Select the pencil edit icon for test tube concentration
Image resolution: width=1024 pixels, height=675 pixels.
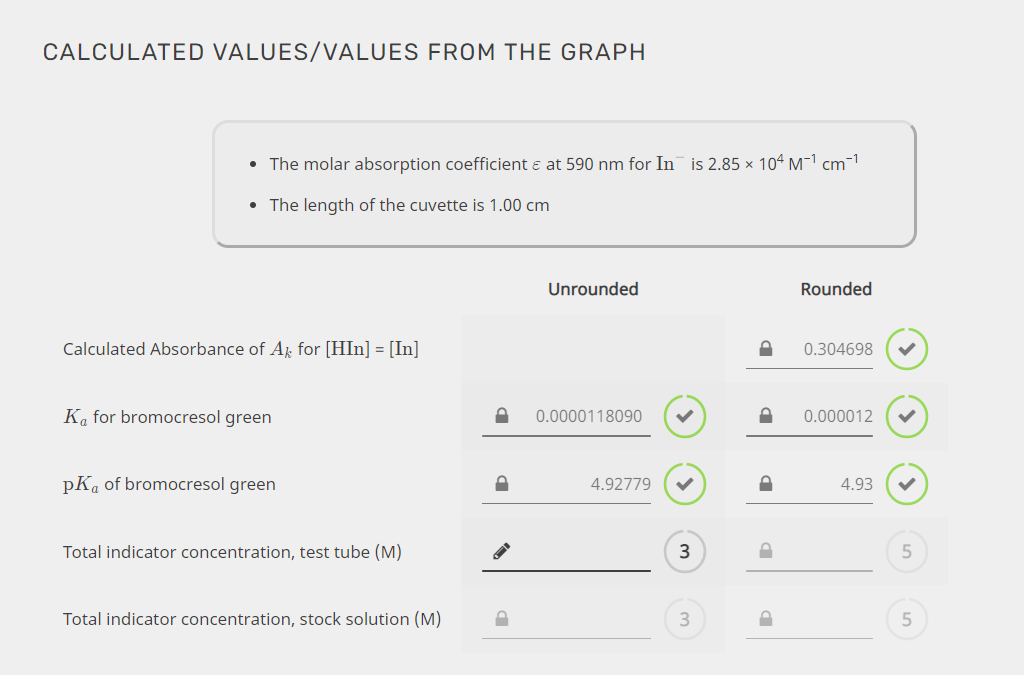pos(501,551)
